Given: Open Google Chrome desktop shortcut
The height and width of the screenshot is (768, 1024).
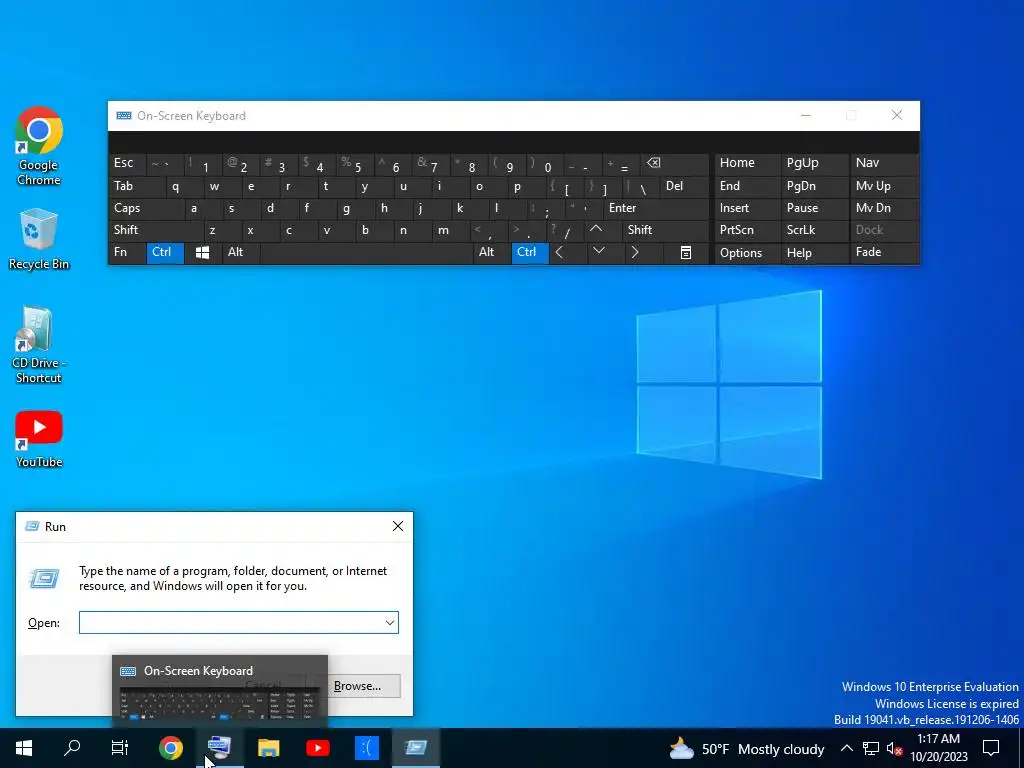Looking at the screenshot, I should point(39,146).
